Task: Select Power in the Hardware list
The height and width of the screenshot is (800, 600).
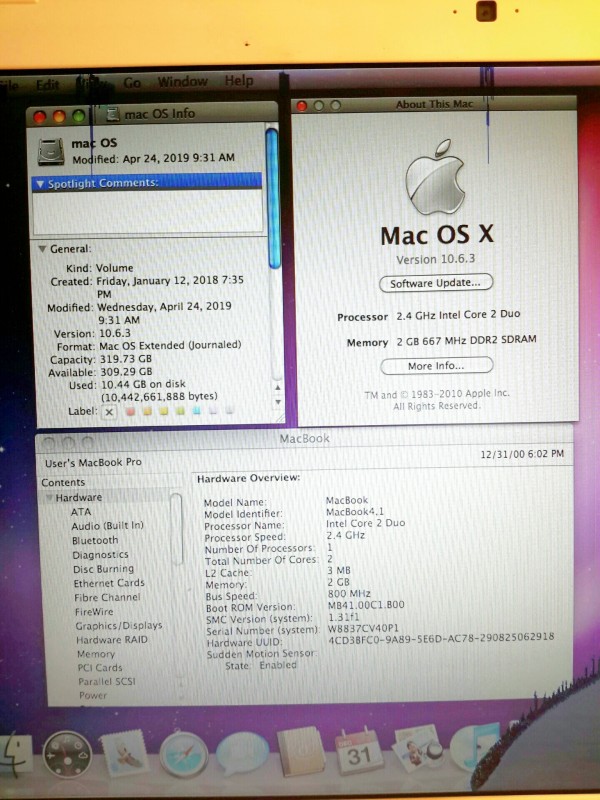Action: click(x=93, y=695)
